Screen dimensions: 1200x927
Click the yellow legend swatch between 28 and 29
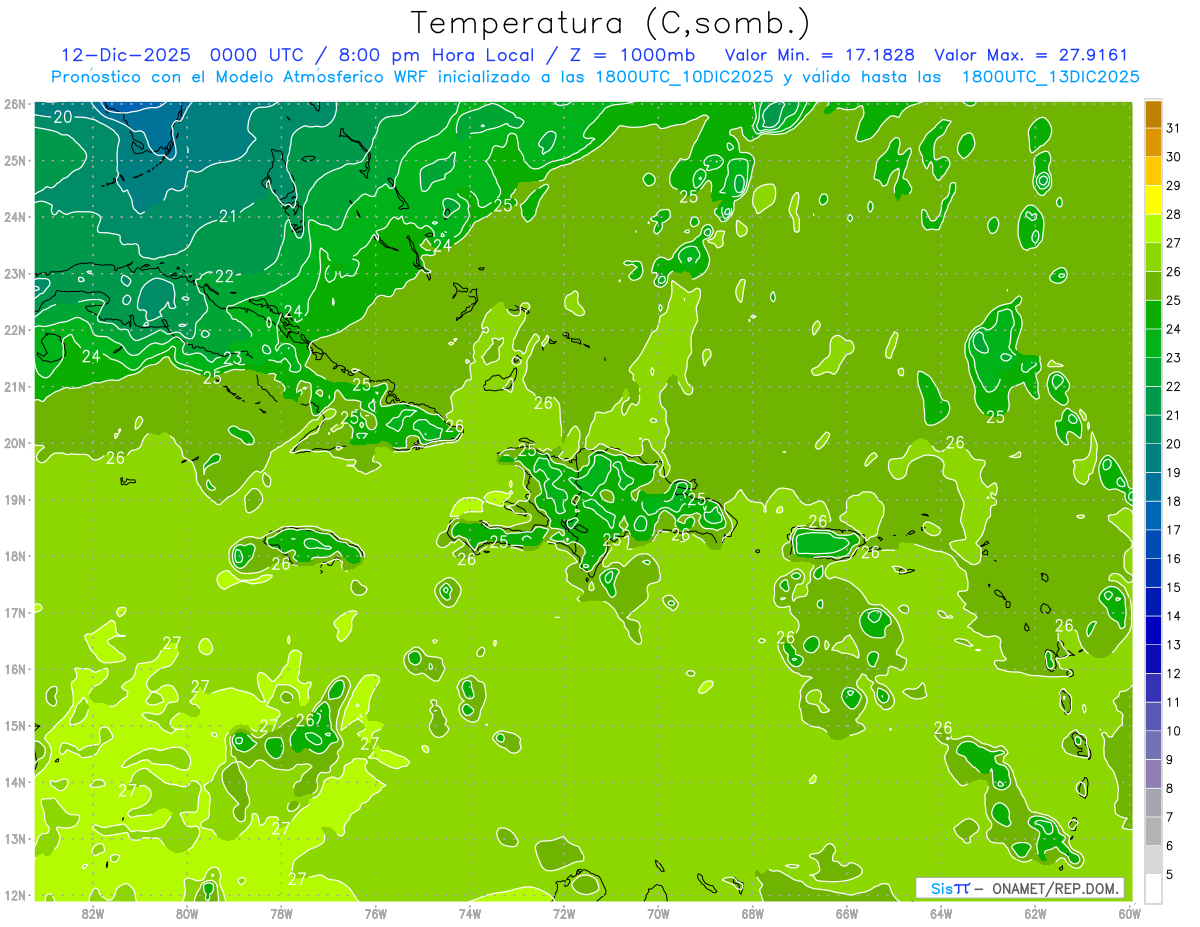point(1153,200)
